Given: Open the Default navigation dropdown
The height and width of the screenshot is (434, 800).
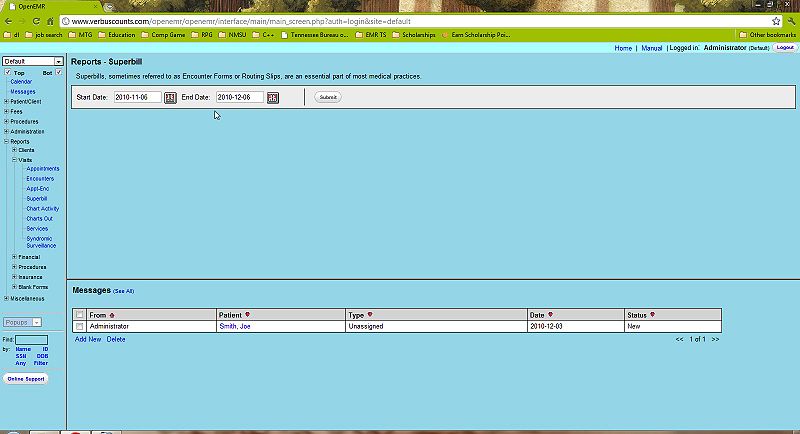Looking at the screenshot, I should point(33,61).
